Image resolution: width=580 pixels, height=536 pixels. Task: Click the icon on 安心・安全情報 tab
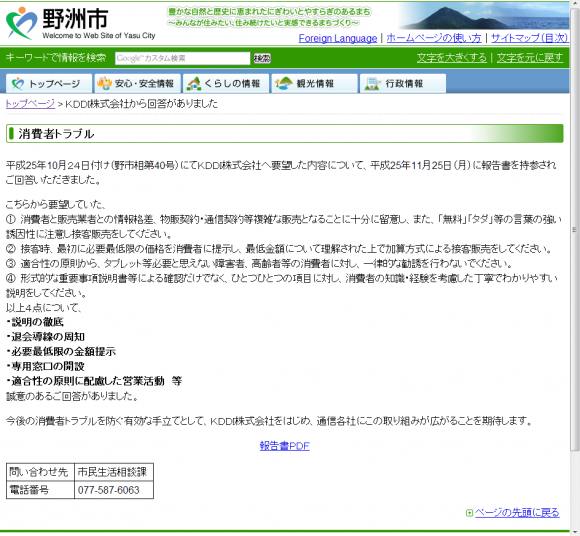click(105, 83)
